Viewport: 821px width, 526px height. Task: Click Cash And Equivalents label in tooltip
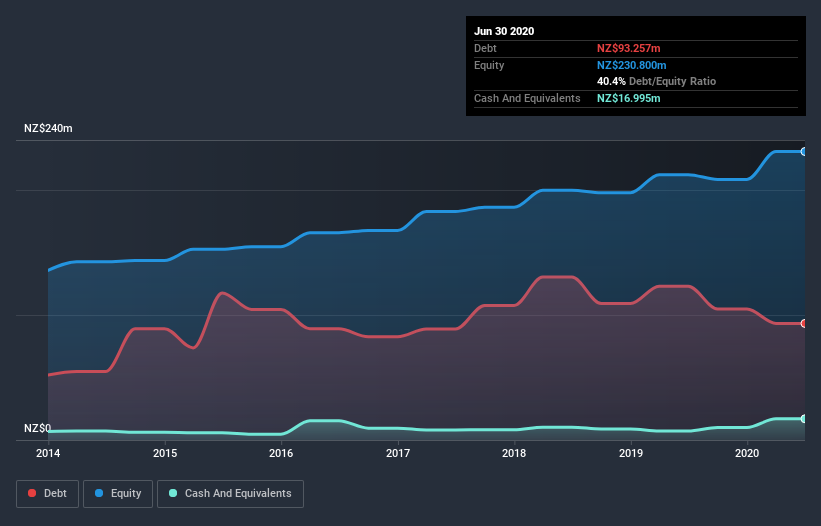point(527,98)
